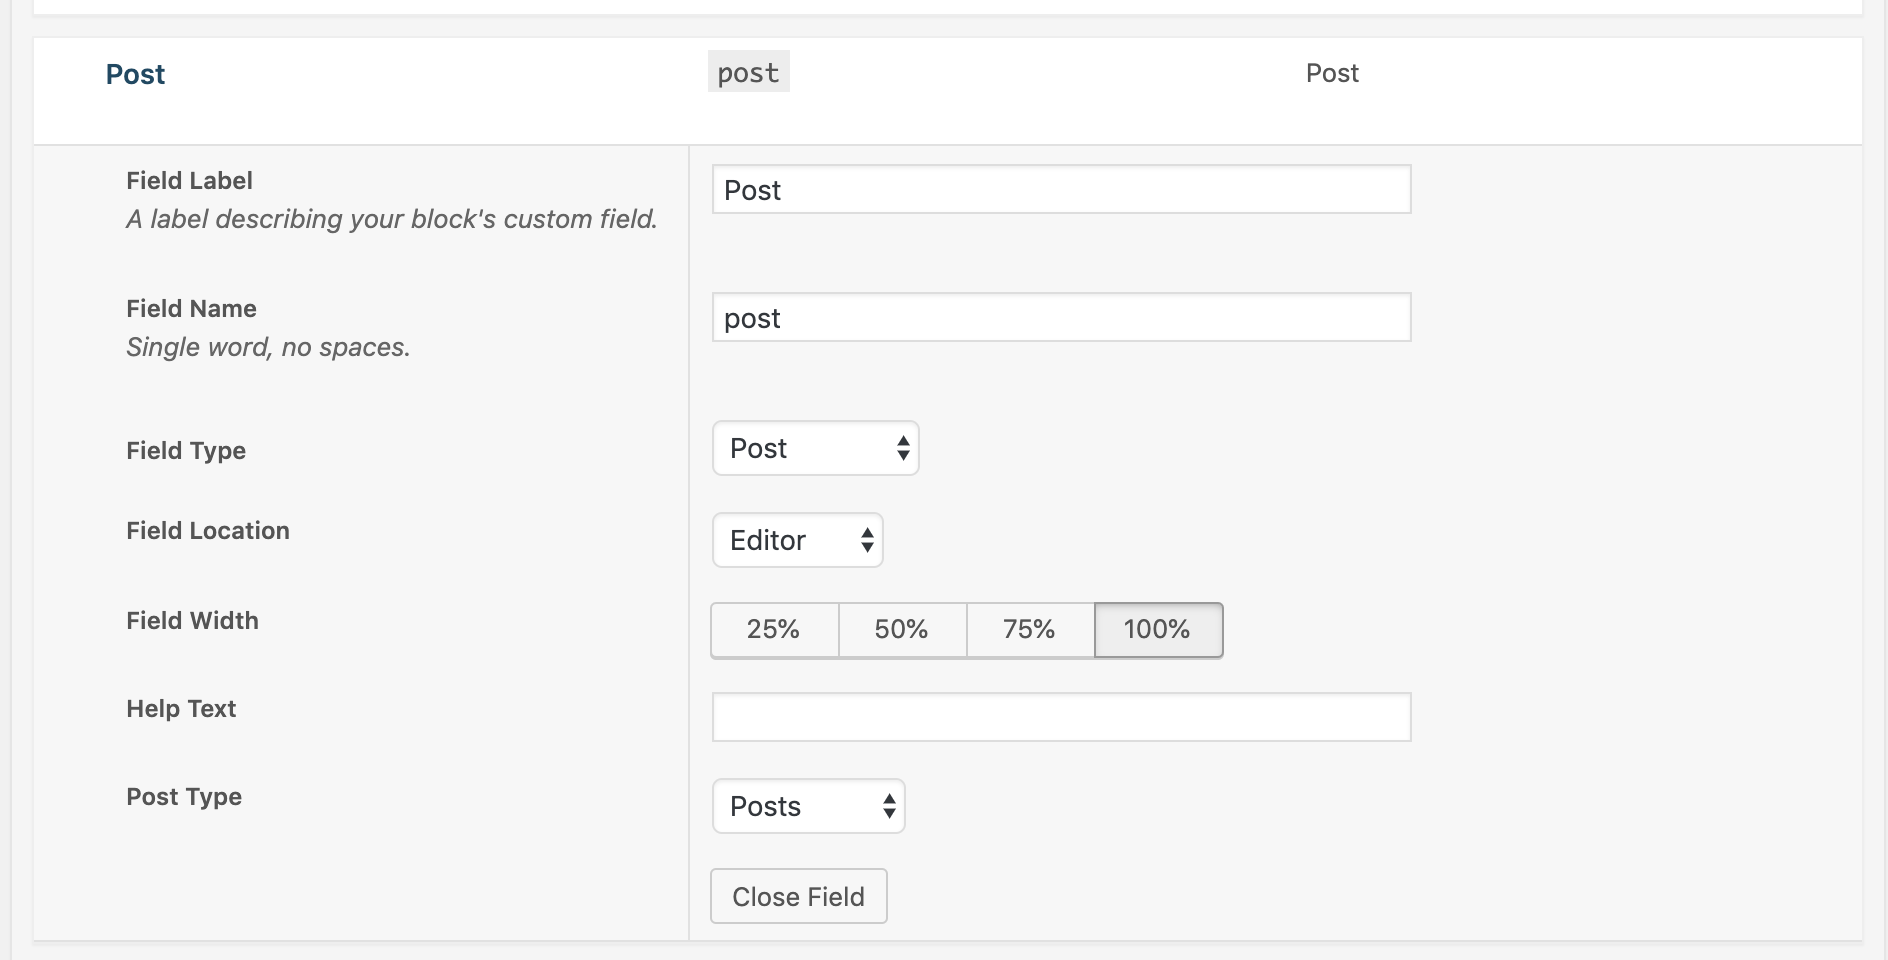Click inside the Field Name text box

point(1060,317)
